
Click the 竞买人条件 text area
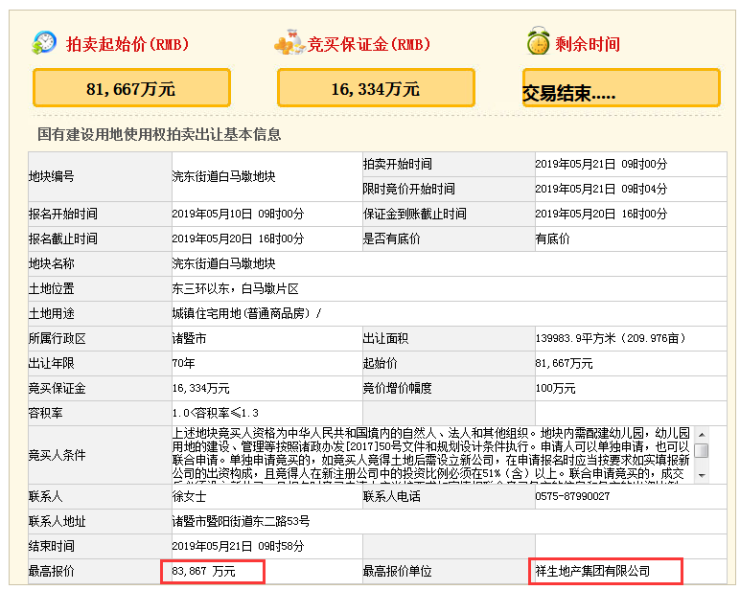[433, 455]
